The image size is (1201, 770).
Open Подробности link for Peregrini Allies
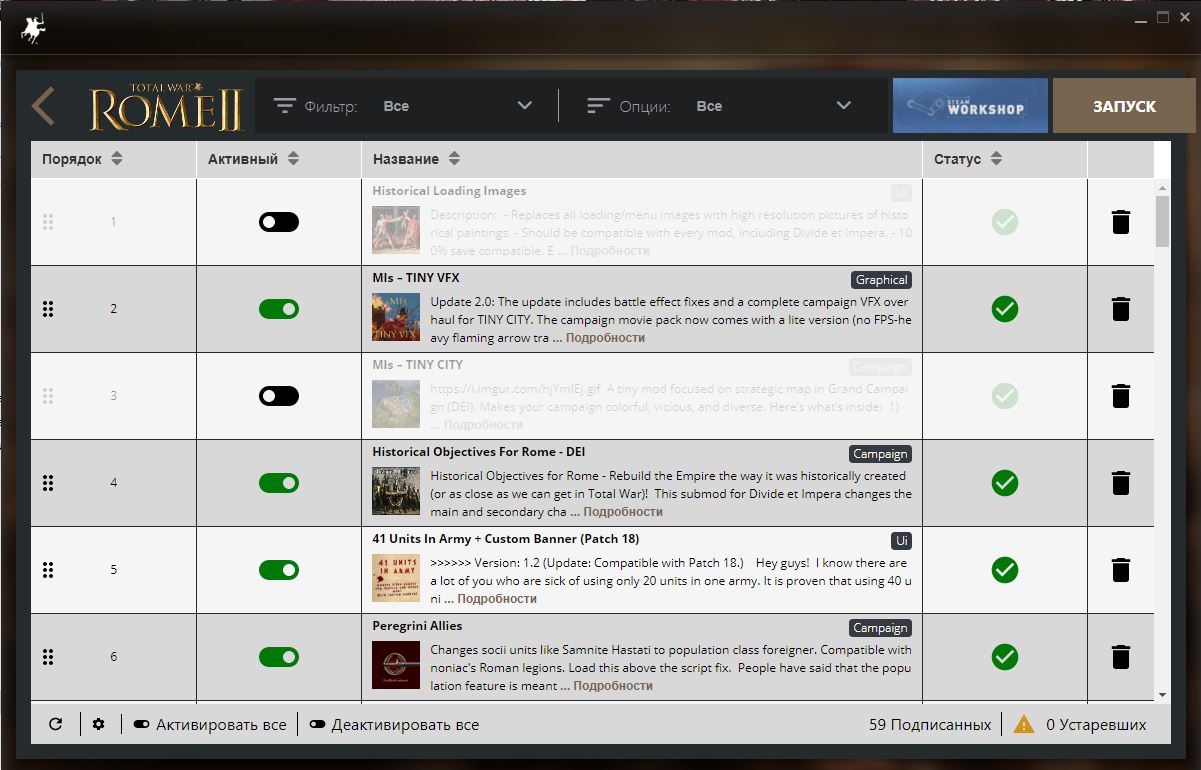pyautogui.click(x=613, y=686)
